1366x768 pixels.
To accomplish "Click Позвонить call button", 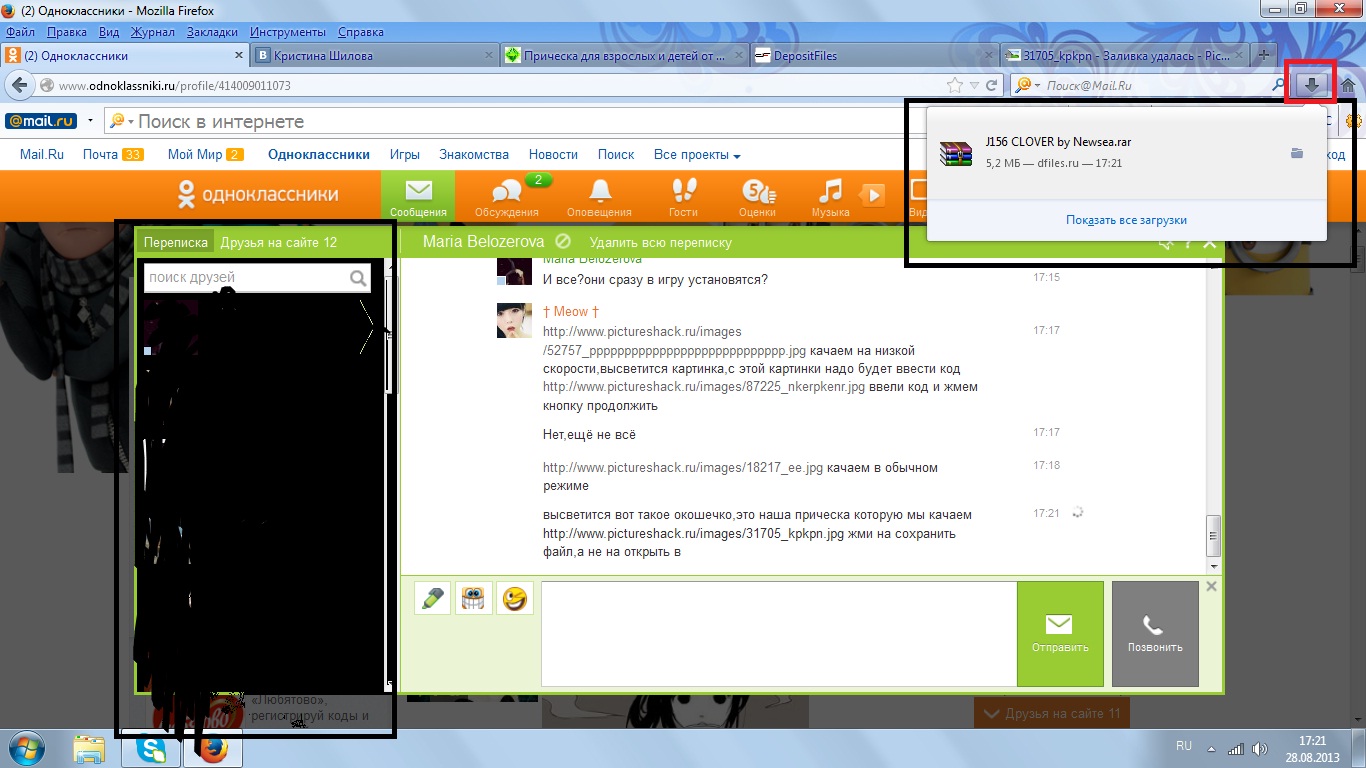I will tap(1155, 634).
